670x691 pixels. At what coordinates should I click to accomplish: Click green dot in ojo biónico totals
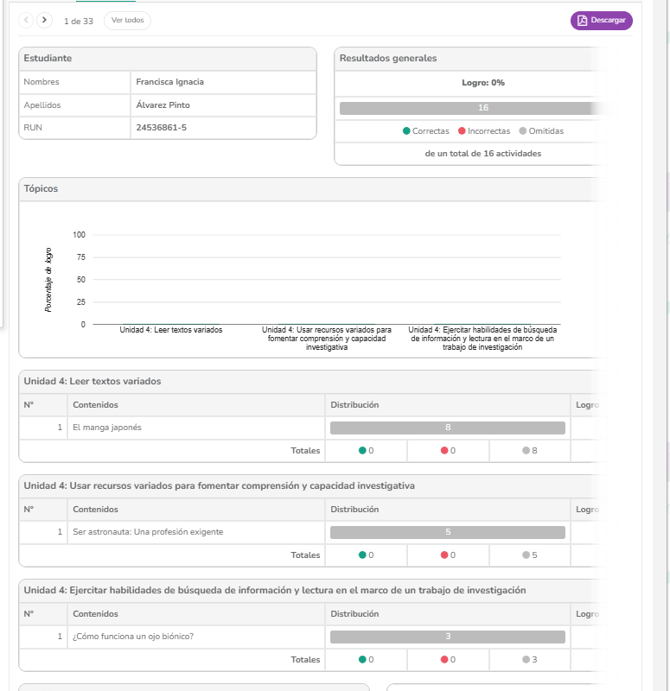tap(363, 659)
